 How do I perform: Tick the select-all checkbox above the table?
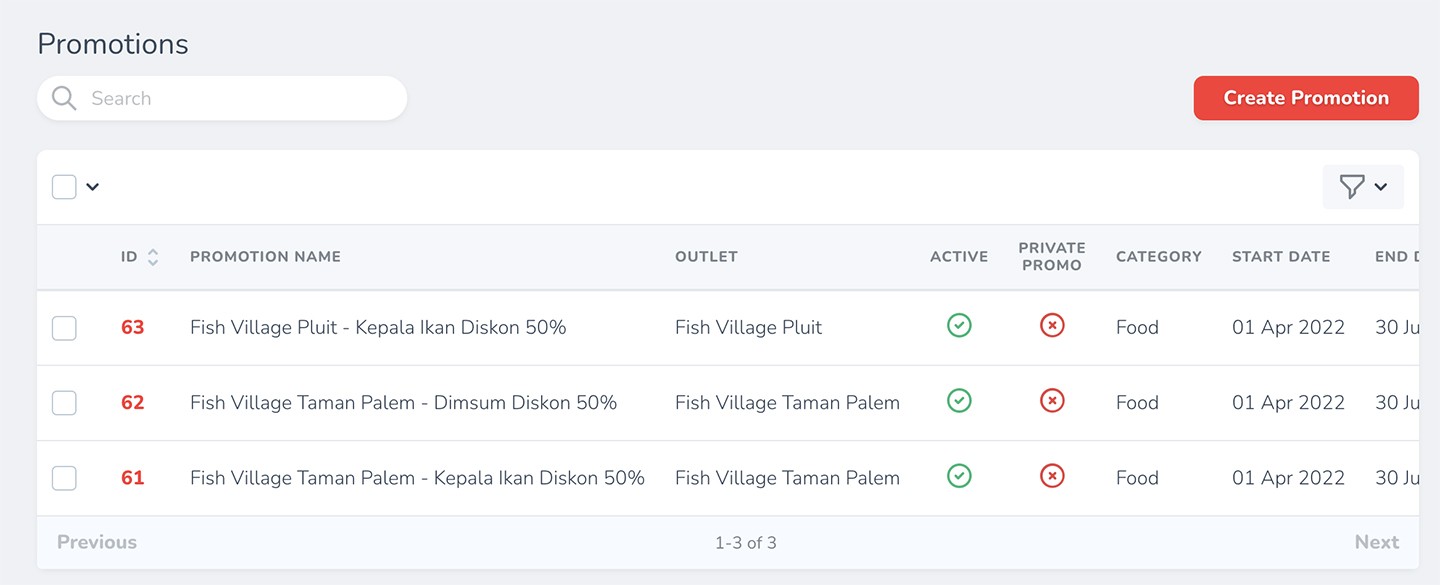click(x=64, y=187)
